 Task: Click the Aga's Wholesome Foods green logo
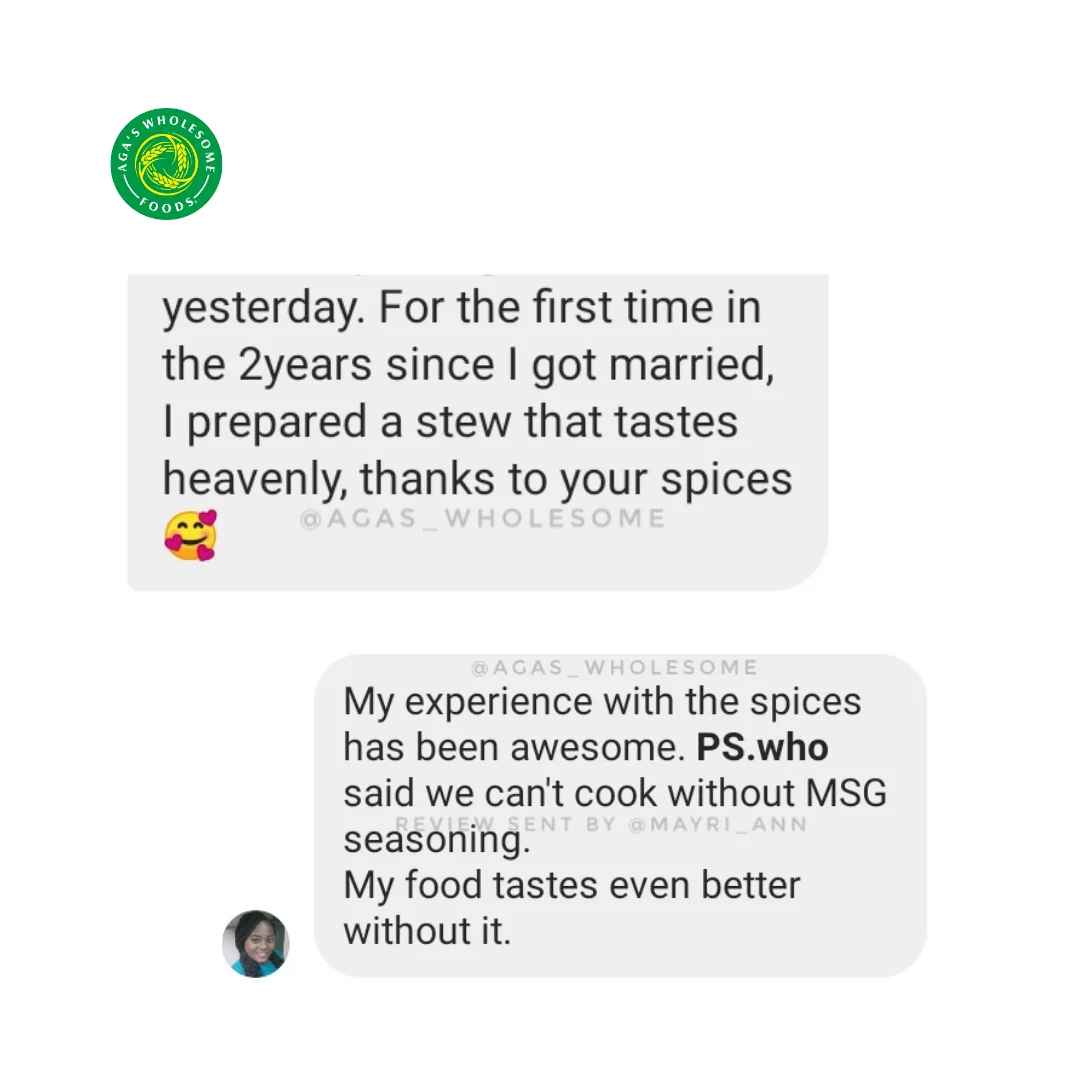(166, 164)
